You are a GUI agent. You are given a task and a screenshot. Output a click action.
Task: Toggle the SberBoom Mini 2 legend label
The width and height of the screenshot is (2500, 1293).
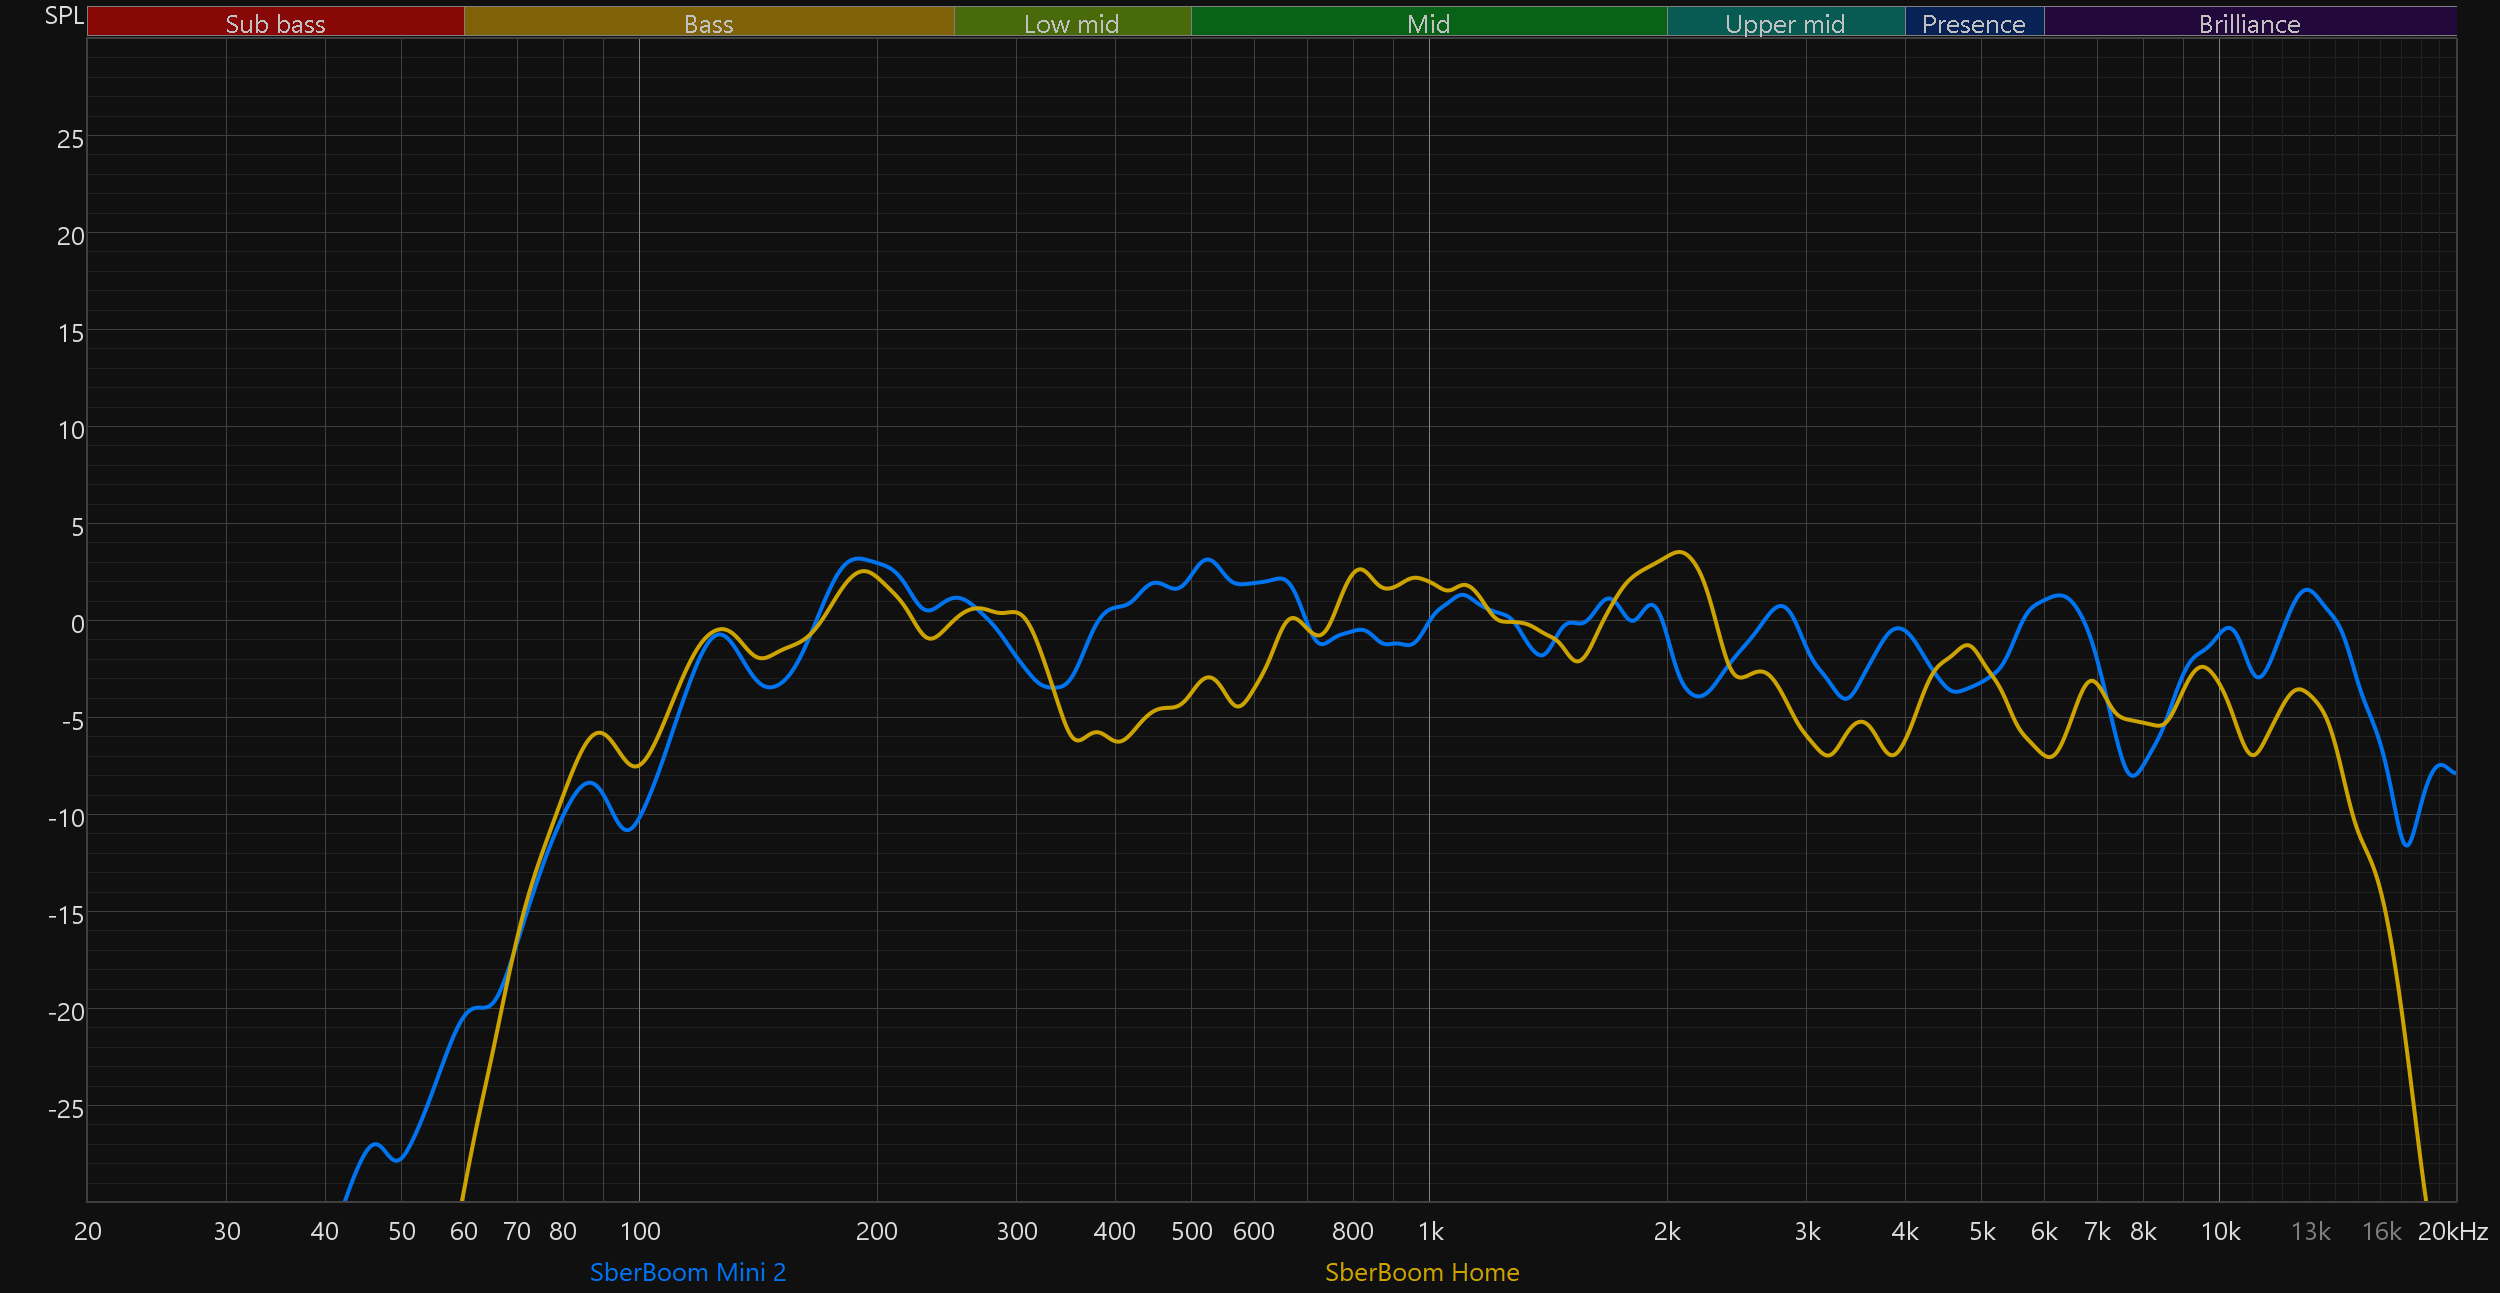[688, 1272]
